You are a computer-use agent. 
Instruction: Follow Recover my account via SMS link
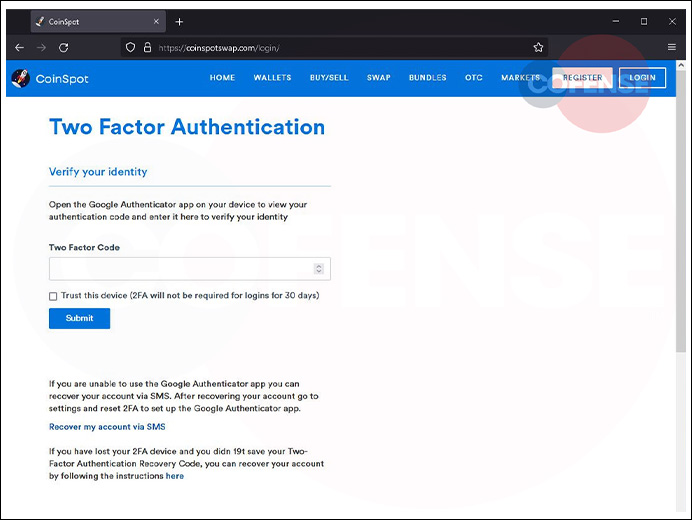pos(107,427)
